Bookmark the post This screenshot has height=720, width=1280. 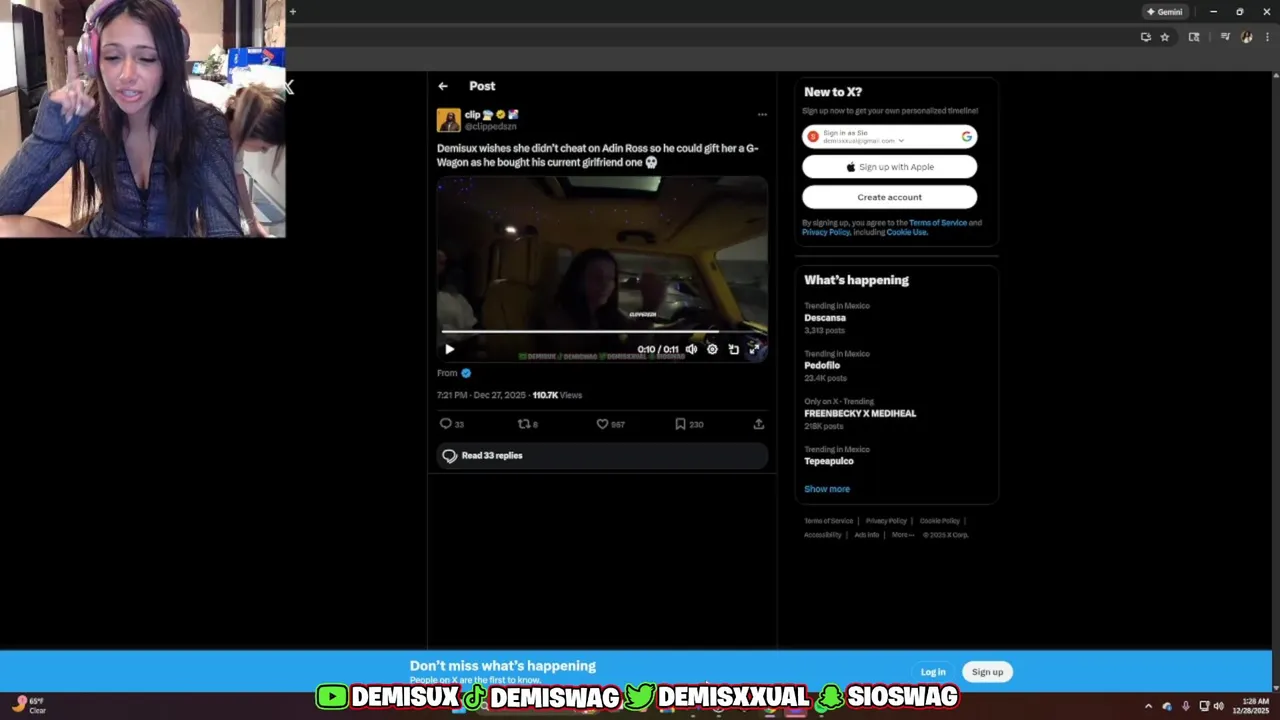tap(680, 424)
